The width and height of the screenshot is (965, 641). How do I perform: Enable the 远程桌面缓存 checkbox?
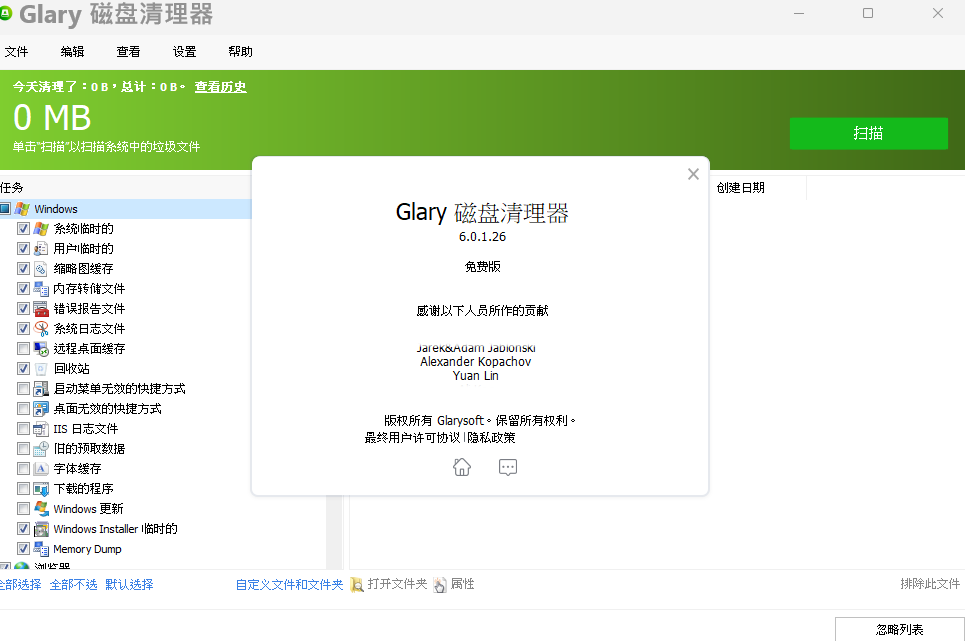click(23, 349)
